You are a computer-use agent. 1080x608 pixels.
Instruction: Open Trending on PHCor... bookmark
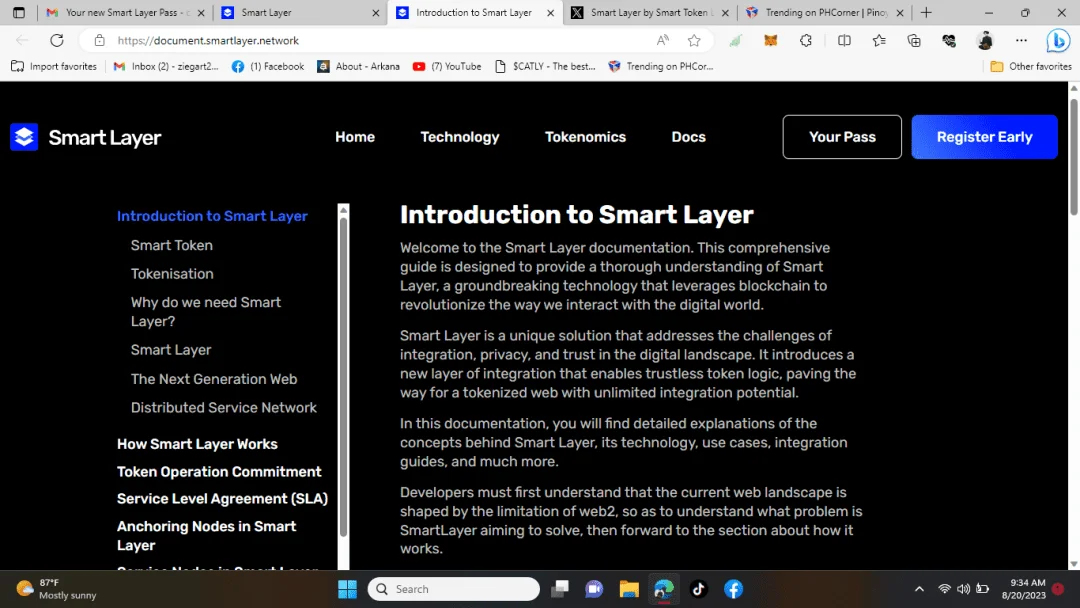661,66
